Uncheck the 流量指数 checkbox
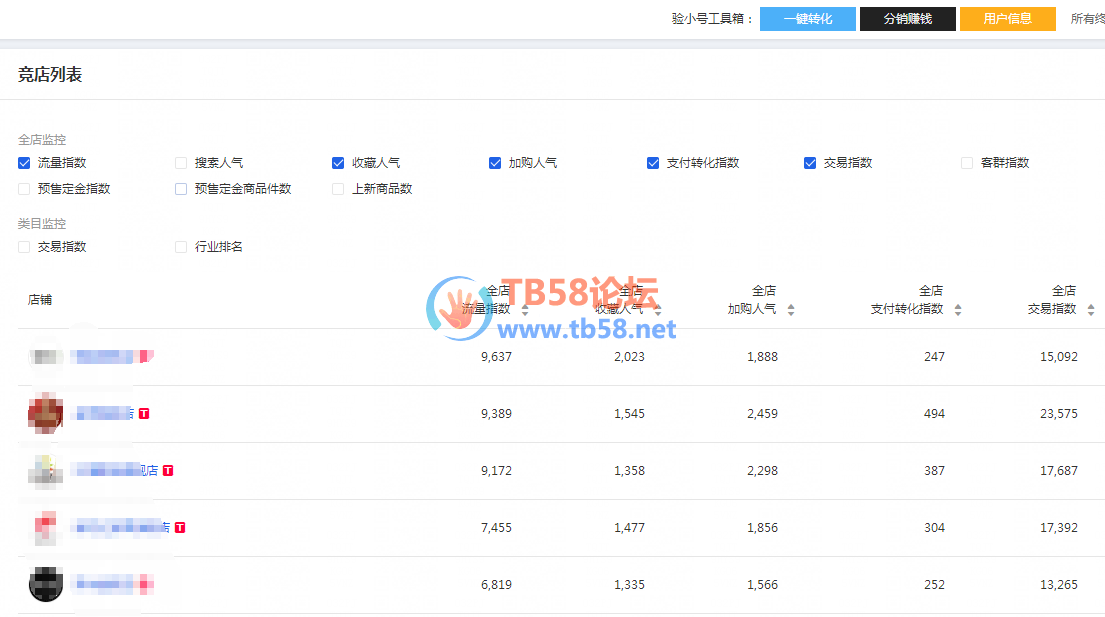1105x617 pixels. pyautogui.click(x=24, y=163)
